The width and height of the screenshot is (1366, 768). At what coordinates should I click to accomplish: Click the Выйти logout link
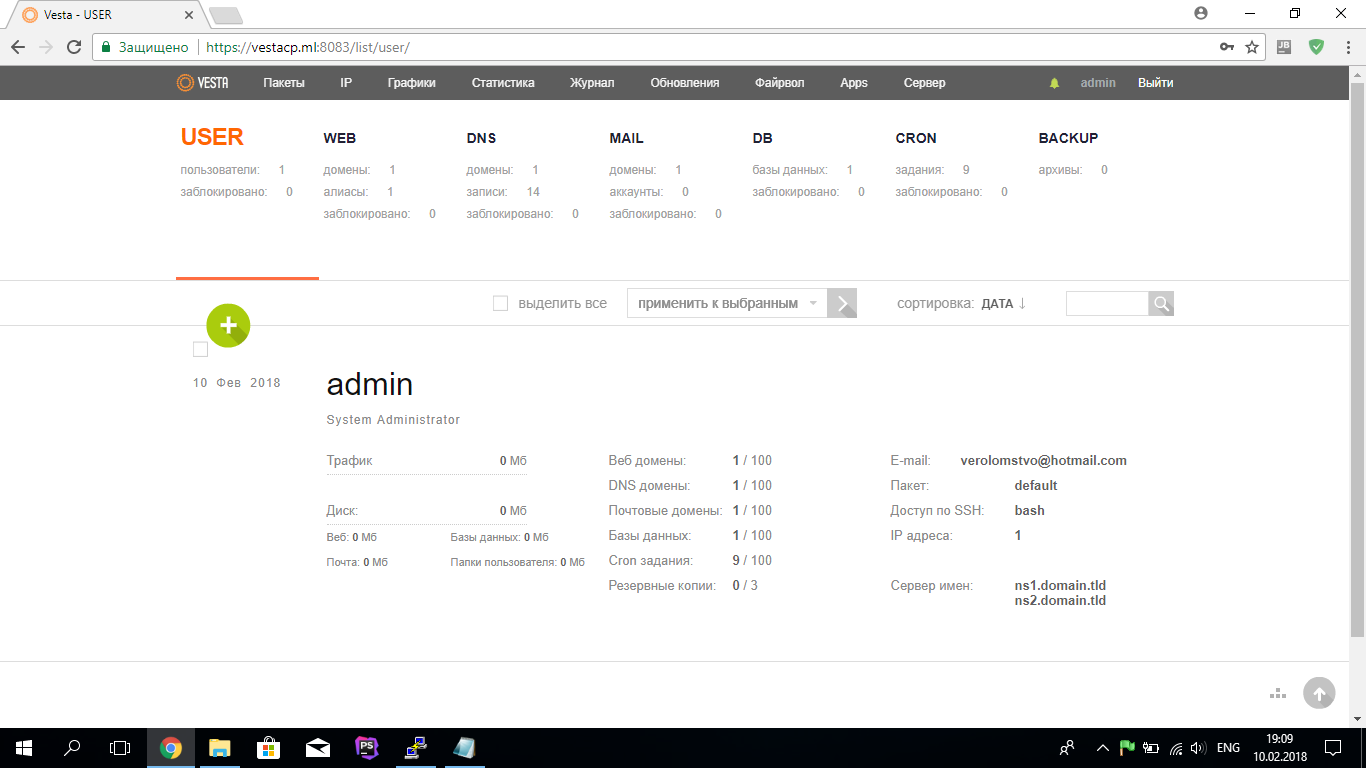point(1155,83)
